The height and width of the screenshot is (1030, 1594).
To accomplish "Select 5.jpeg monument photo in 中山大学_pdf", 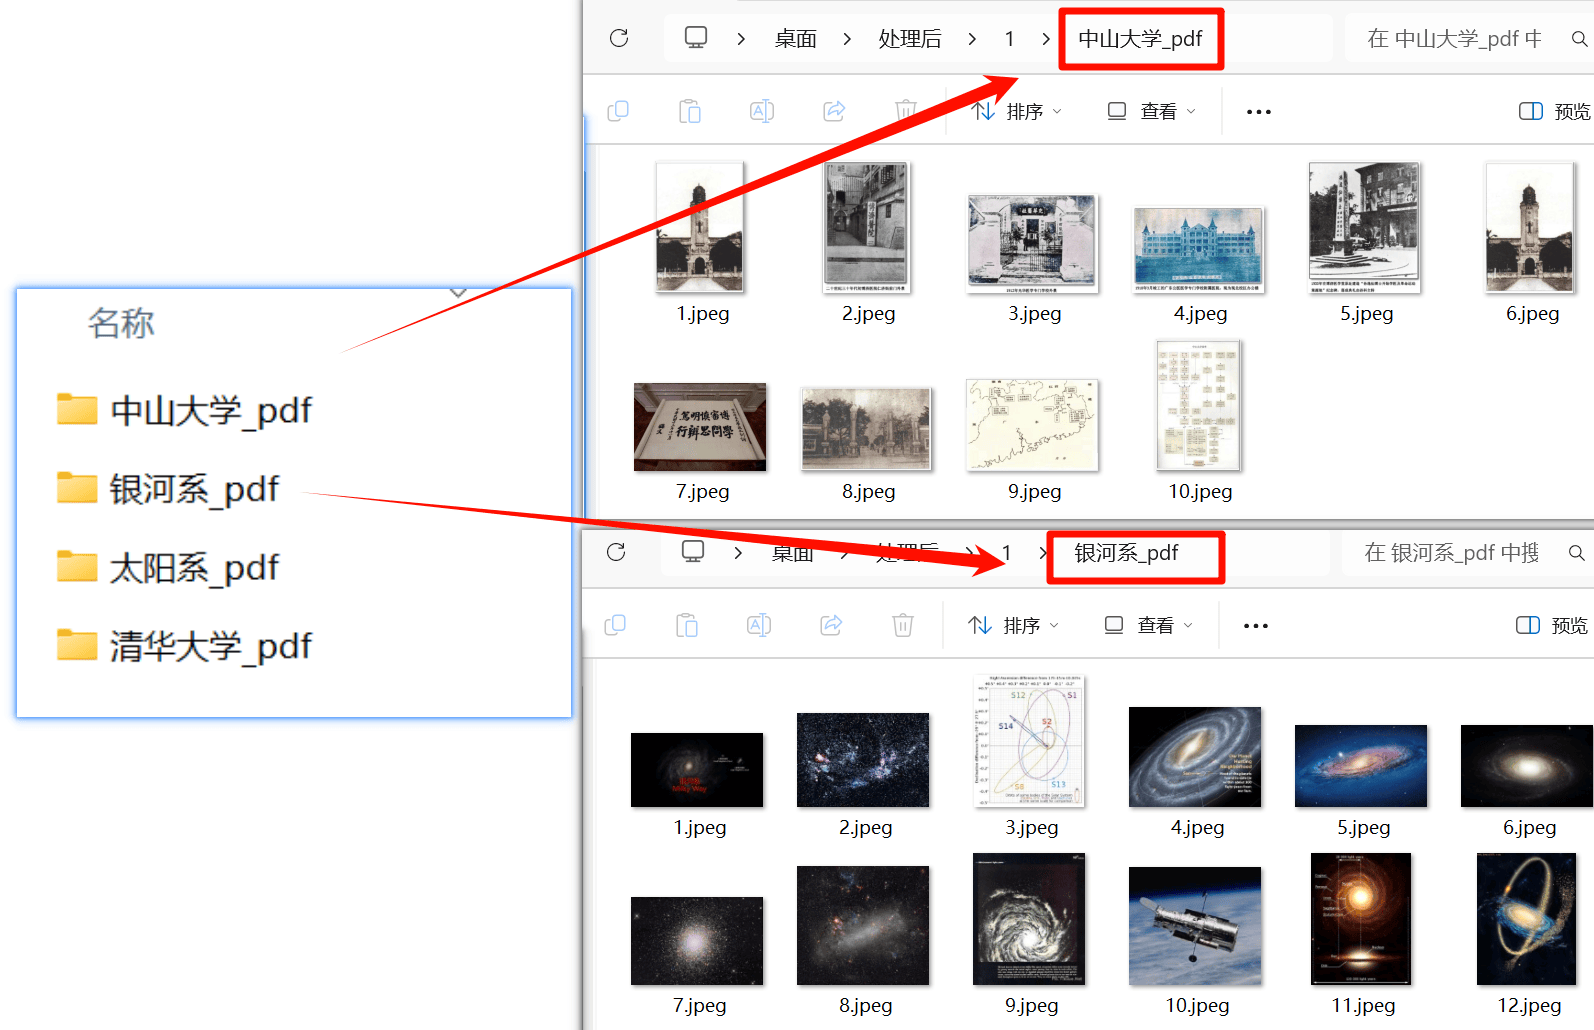I will click(1364, 227).
